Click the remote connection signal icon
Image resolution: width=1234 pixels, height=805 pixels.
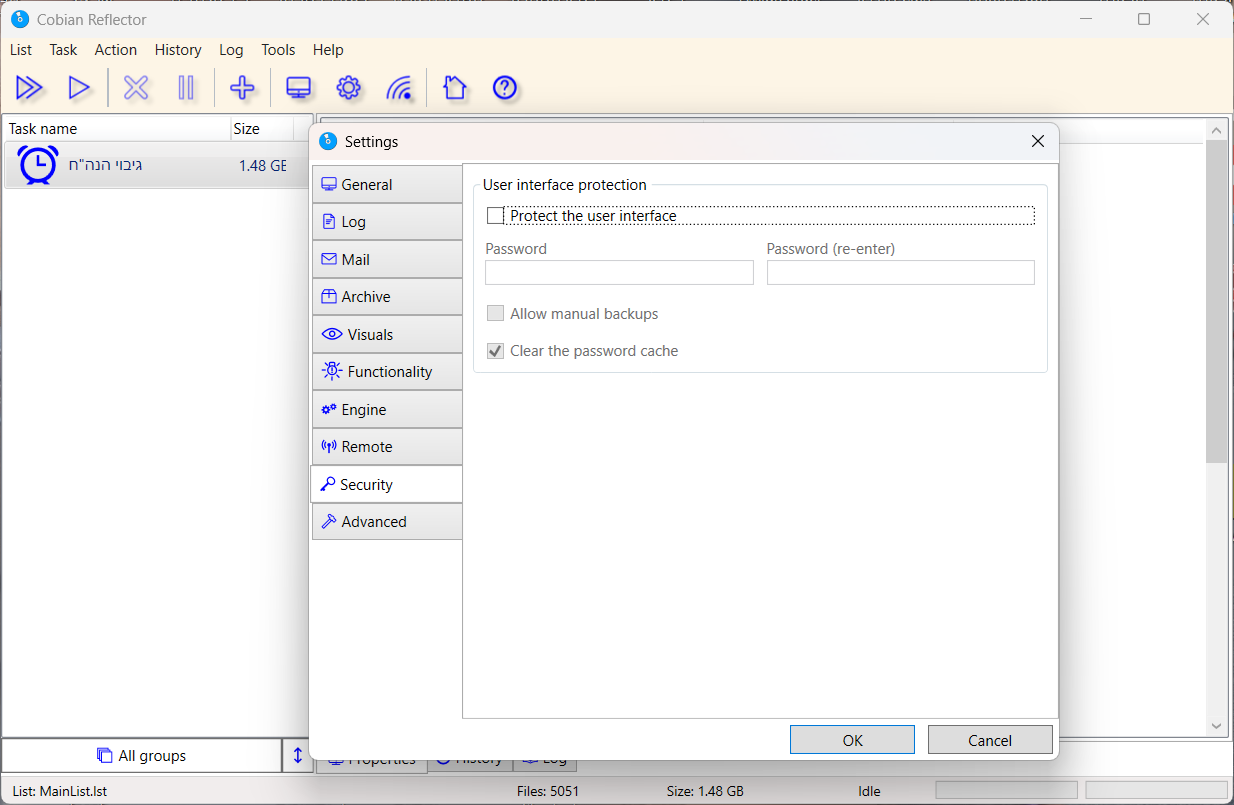pyautogui.click(x=399, y=88)
